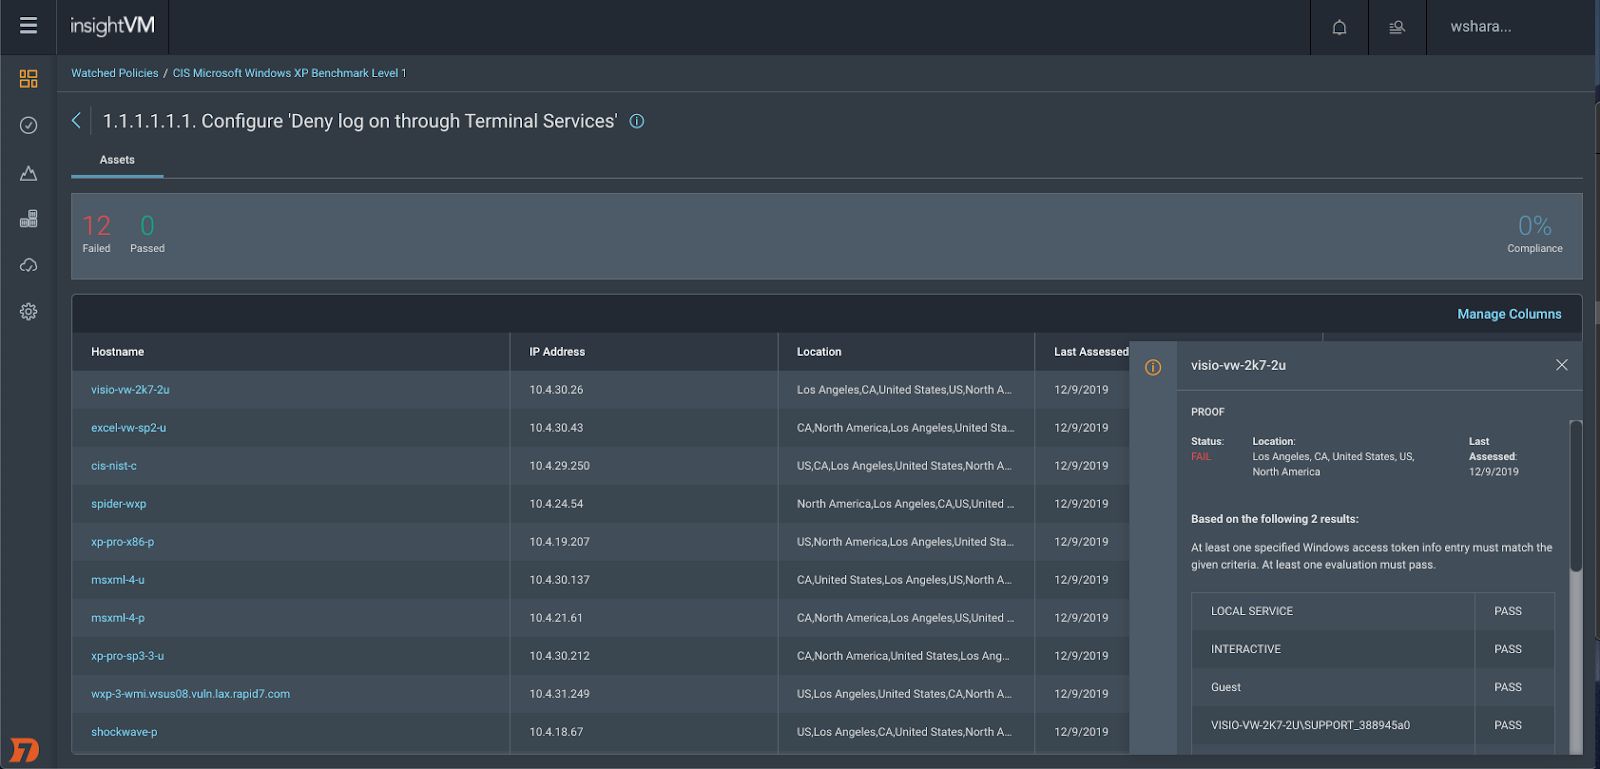The height and width of the screenshot is (769, 1600).
Task: Close the visio-vw-2k7-2u proof panel
Action: click(x=1561, y=365)
